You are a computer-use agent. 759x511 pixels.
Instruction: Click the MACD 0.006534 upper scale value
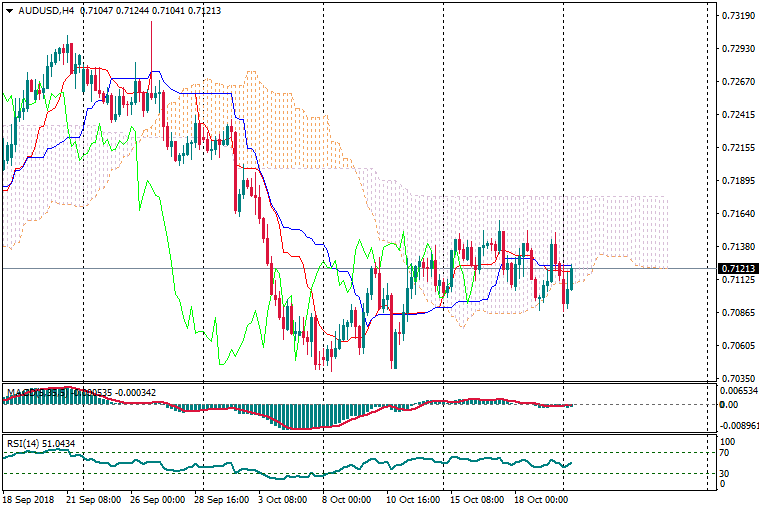(738, 390)
